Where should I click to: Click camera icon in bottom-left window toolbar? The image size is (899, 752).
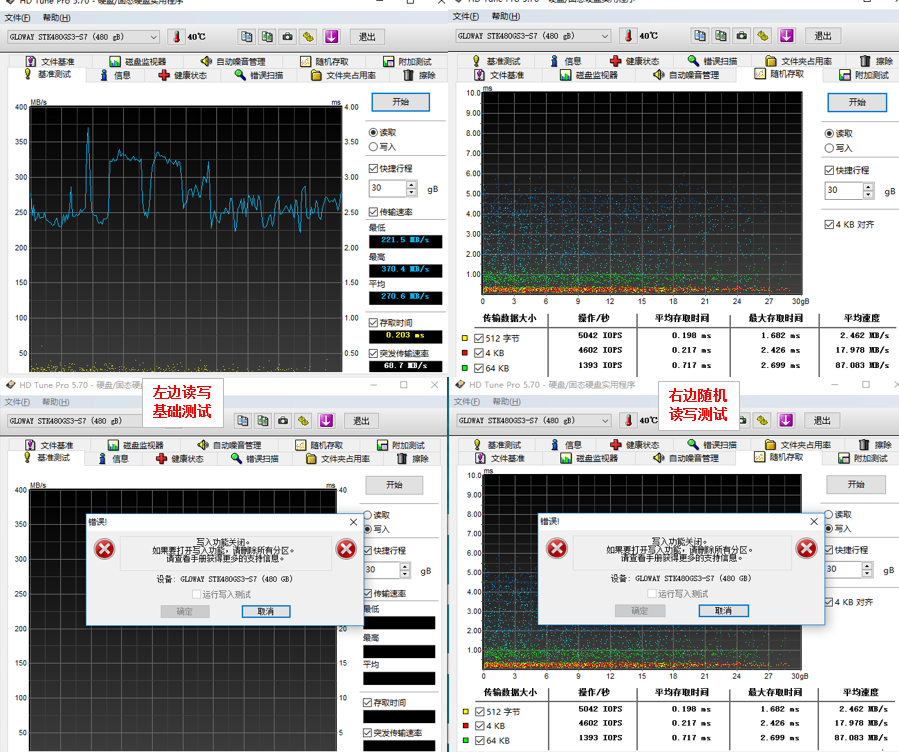(283, 421)
